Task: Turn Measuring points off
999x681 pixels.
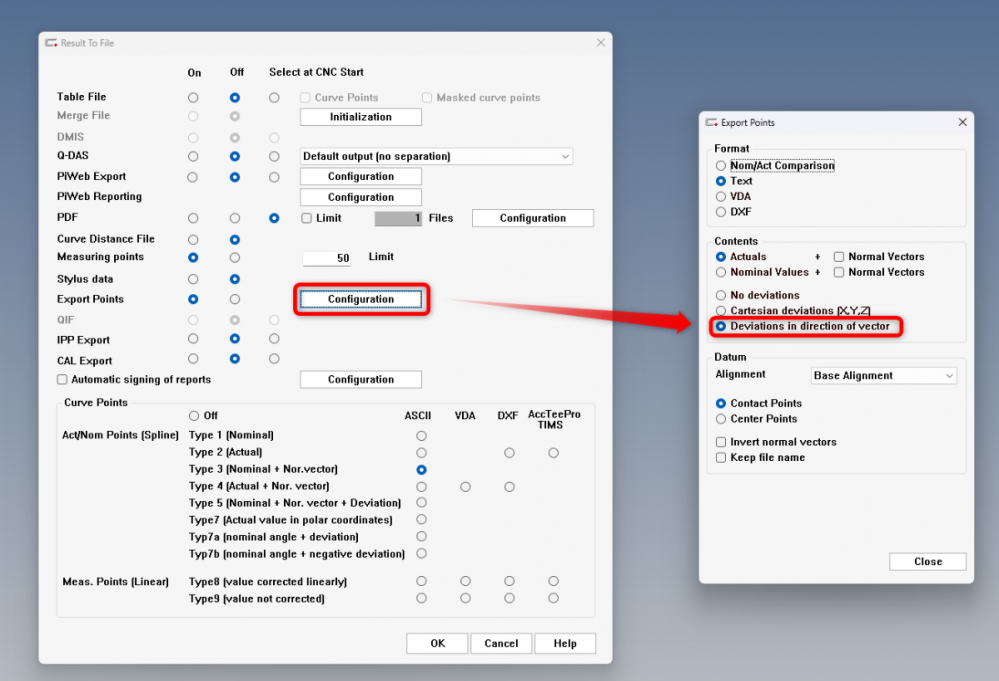Action: point(235,257)
